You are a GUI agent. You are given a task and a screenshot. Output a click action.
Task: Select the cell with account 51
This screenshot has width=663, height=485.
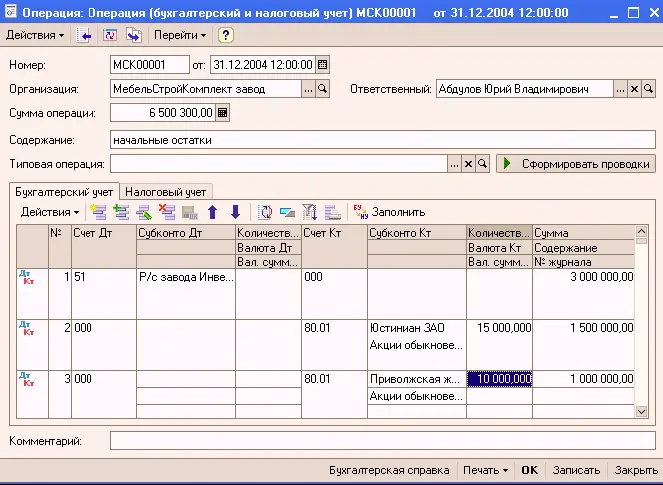point(104,293)
